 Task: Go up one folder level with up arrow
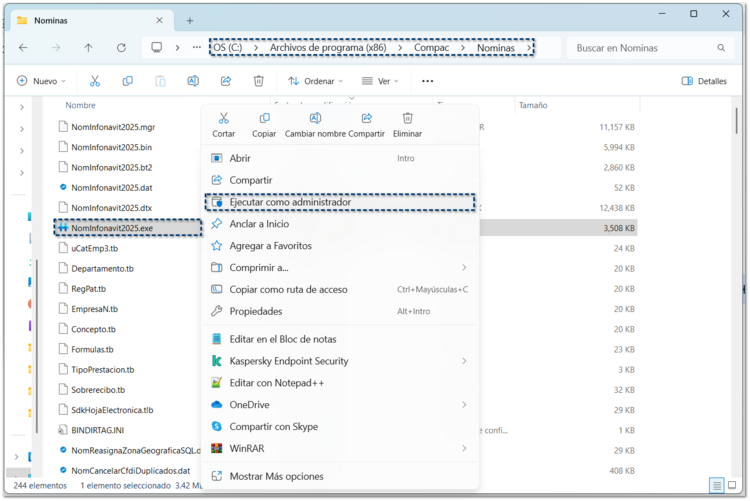tap(88, 47)
